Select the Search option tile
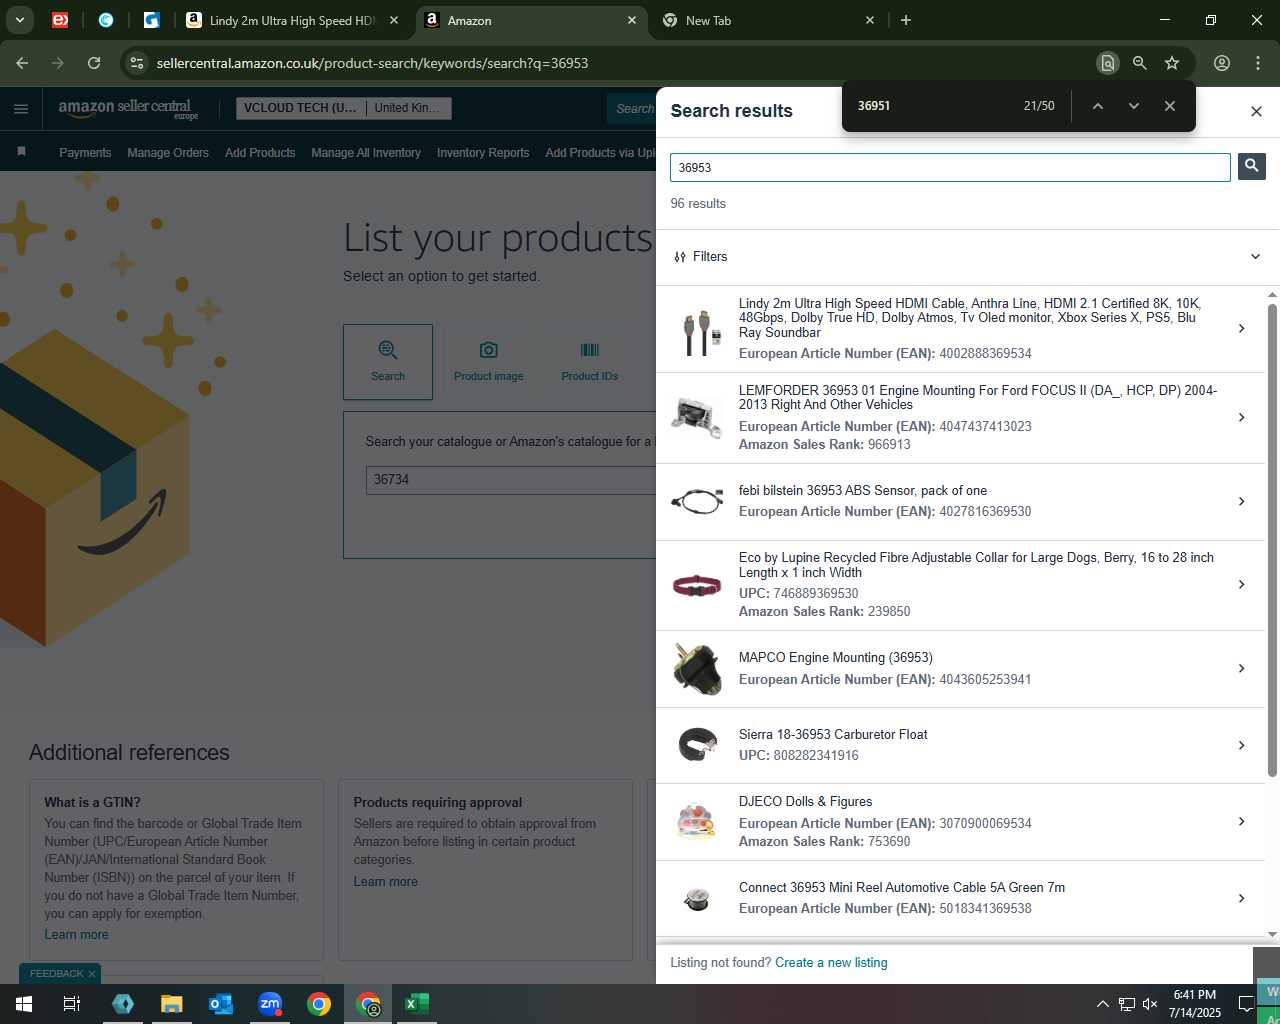The height and width of the screenshot is (1024, 1280). pyautogui.click(x=388, y=362)
